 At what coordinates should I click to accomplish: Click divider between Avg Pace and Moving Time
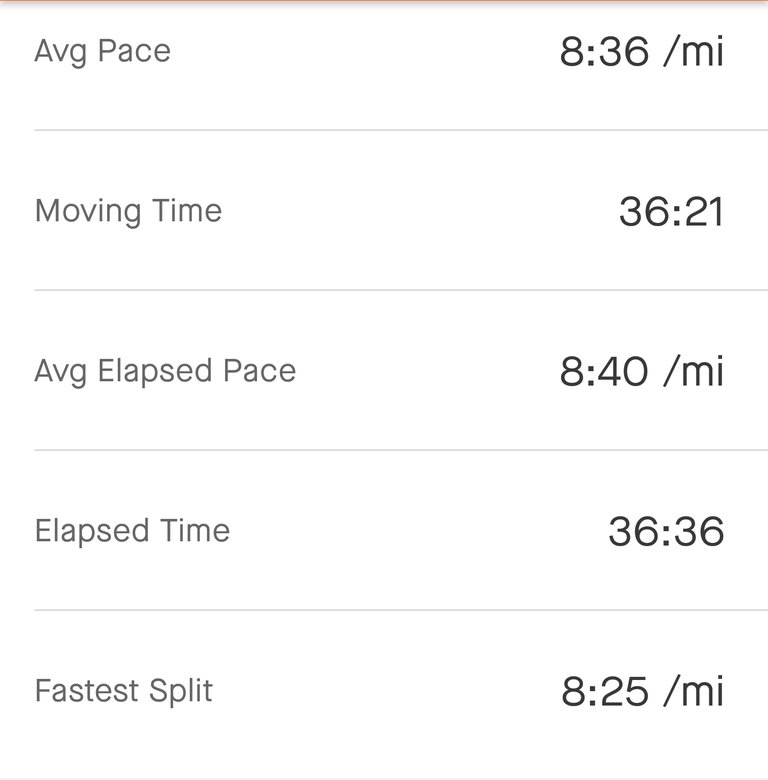(x=384, y=130)
